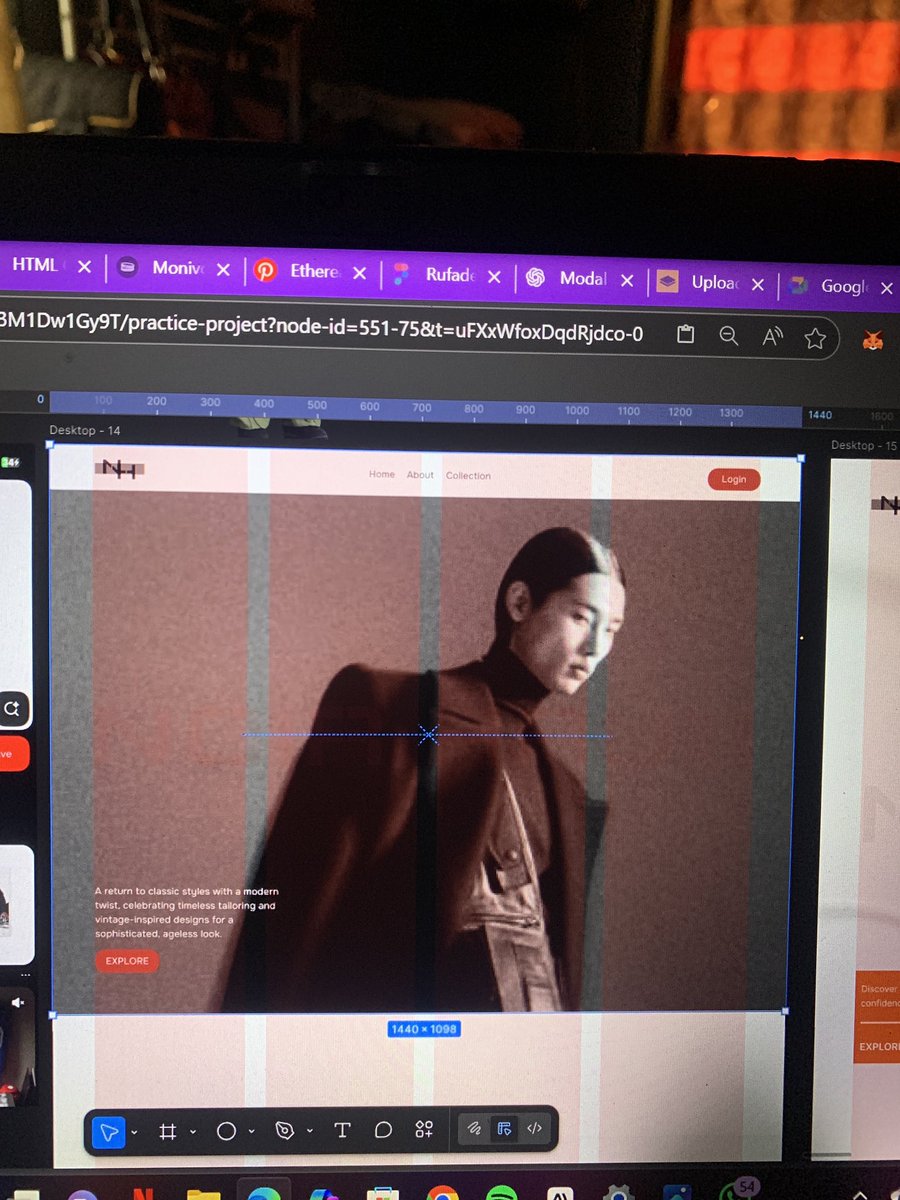This screenshot has height=1200, width=900.
Task: Switch to Draw mode toggle
Action: point(475,1129)
